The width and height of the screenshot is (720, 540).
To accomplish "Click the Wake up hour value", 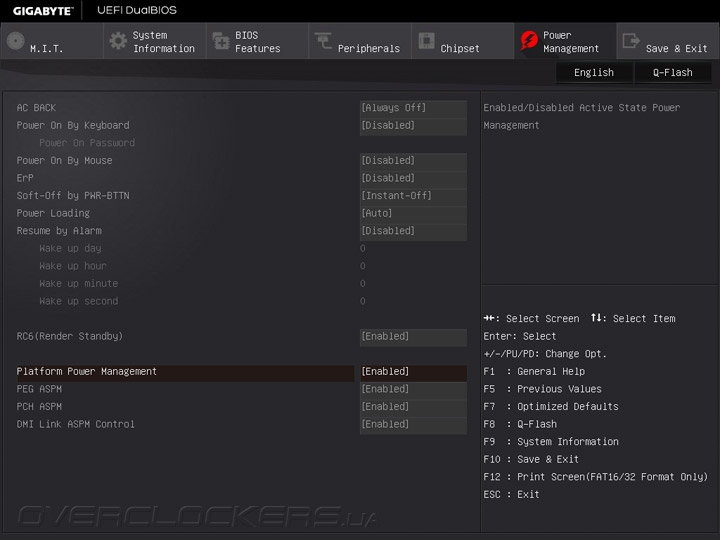I will pos(363,266).
